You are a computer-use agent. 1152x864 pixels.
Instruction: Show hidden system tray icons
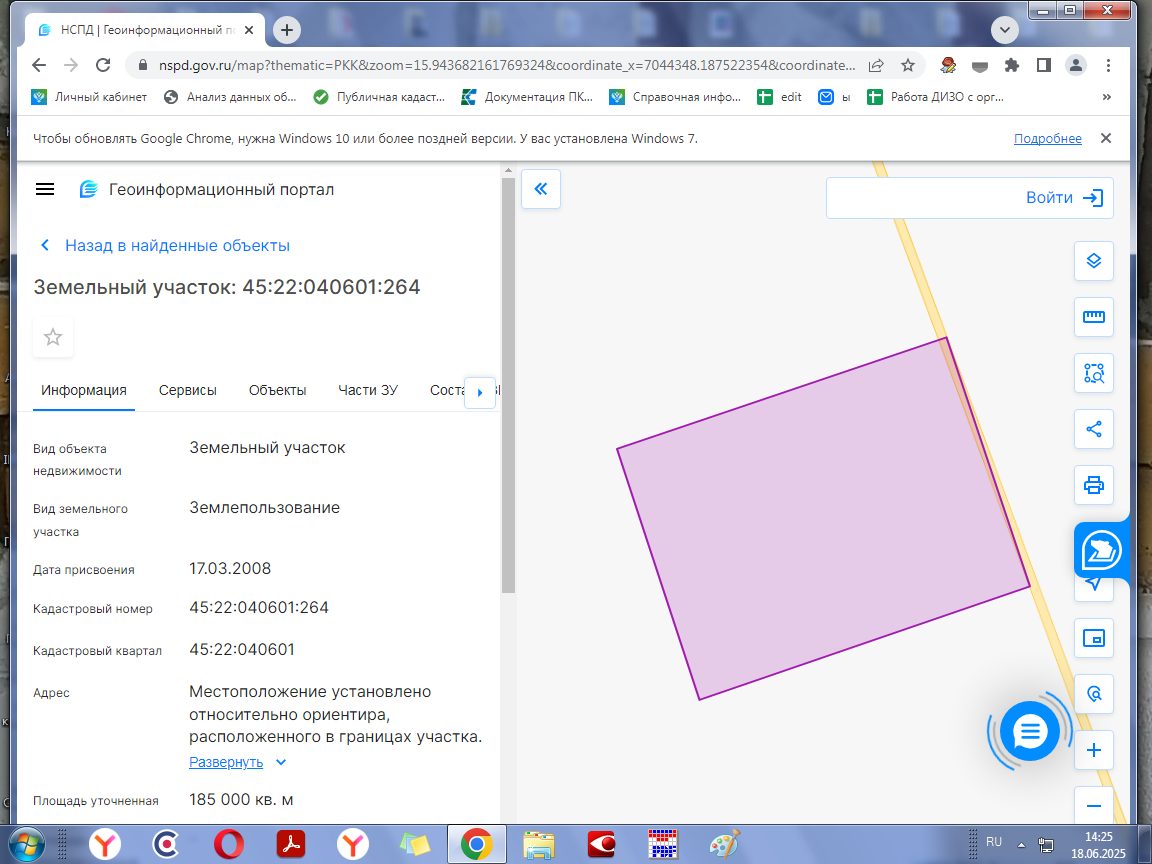(x=1020, y=844)
